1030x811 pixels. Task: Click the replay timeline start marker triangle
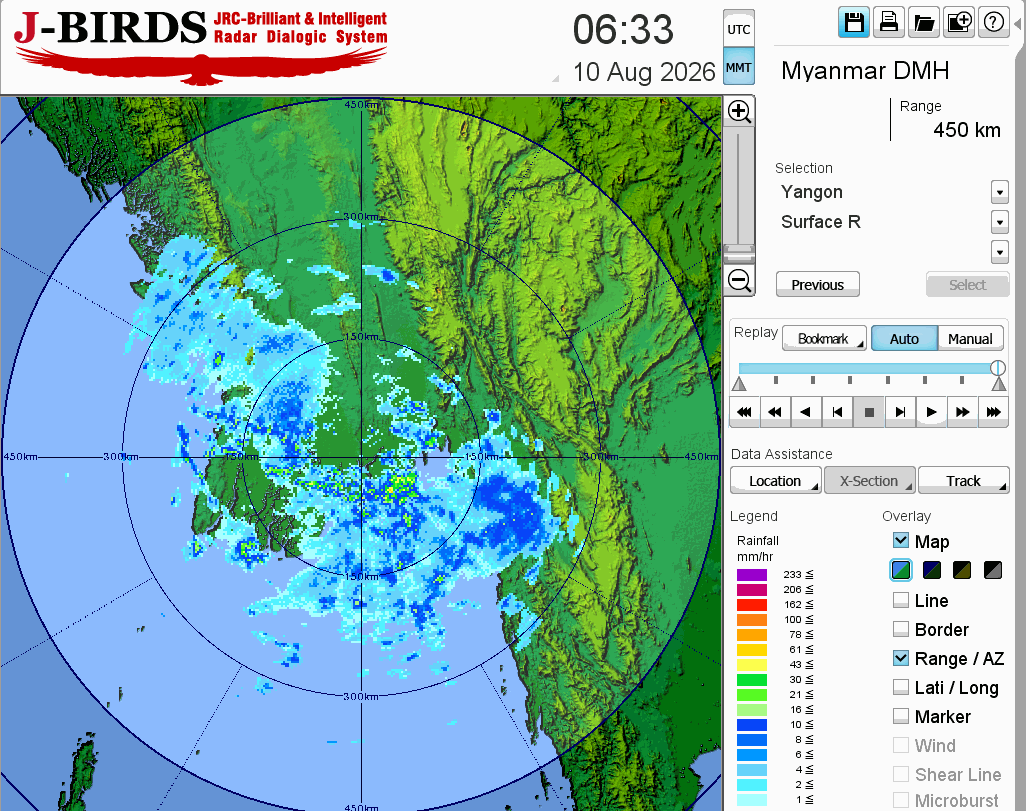pos(739,384)
